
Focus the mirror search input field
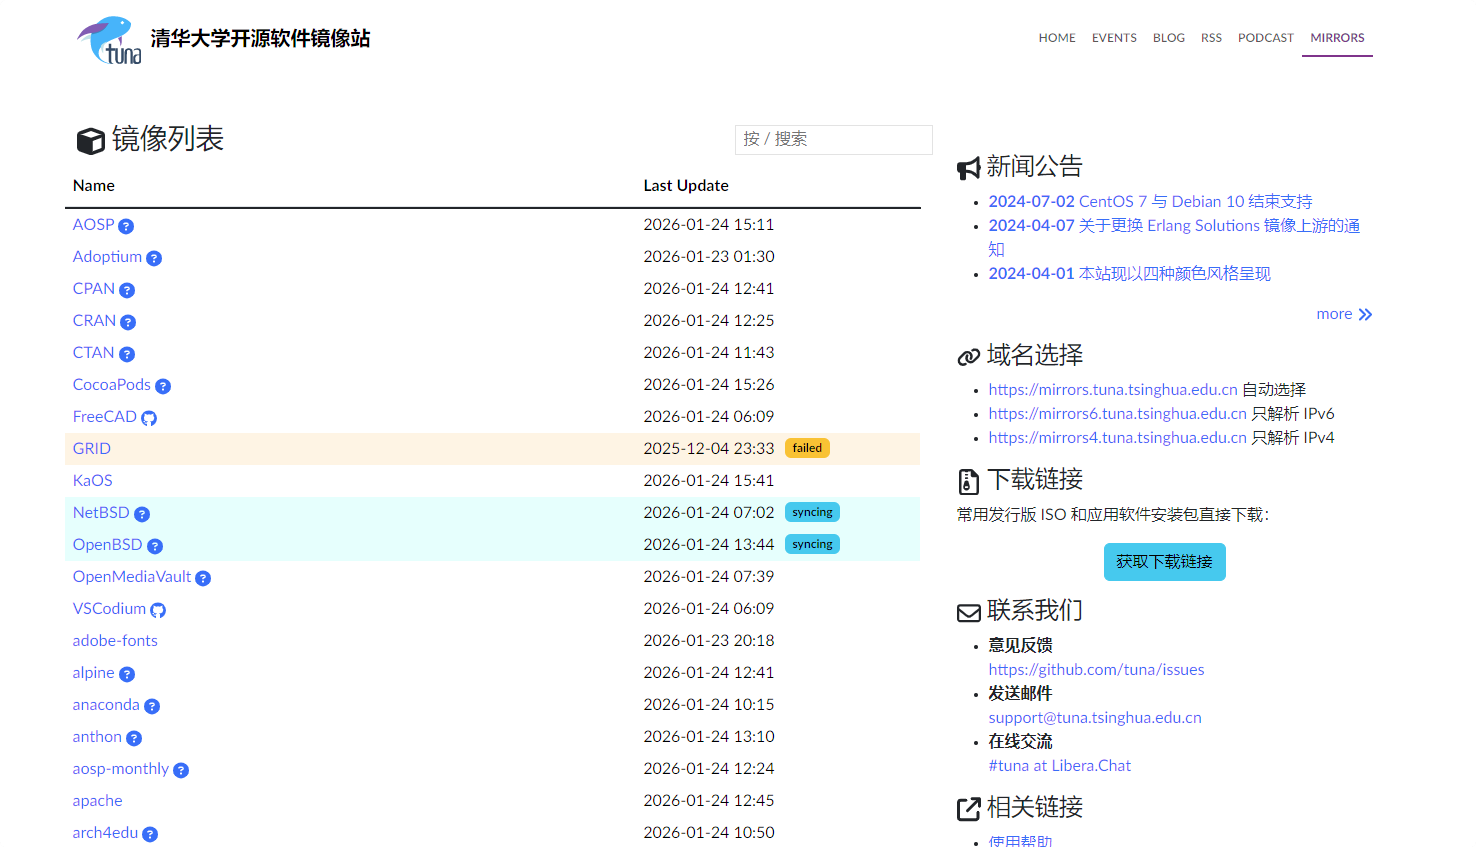(x=834, y=139)
